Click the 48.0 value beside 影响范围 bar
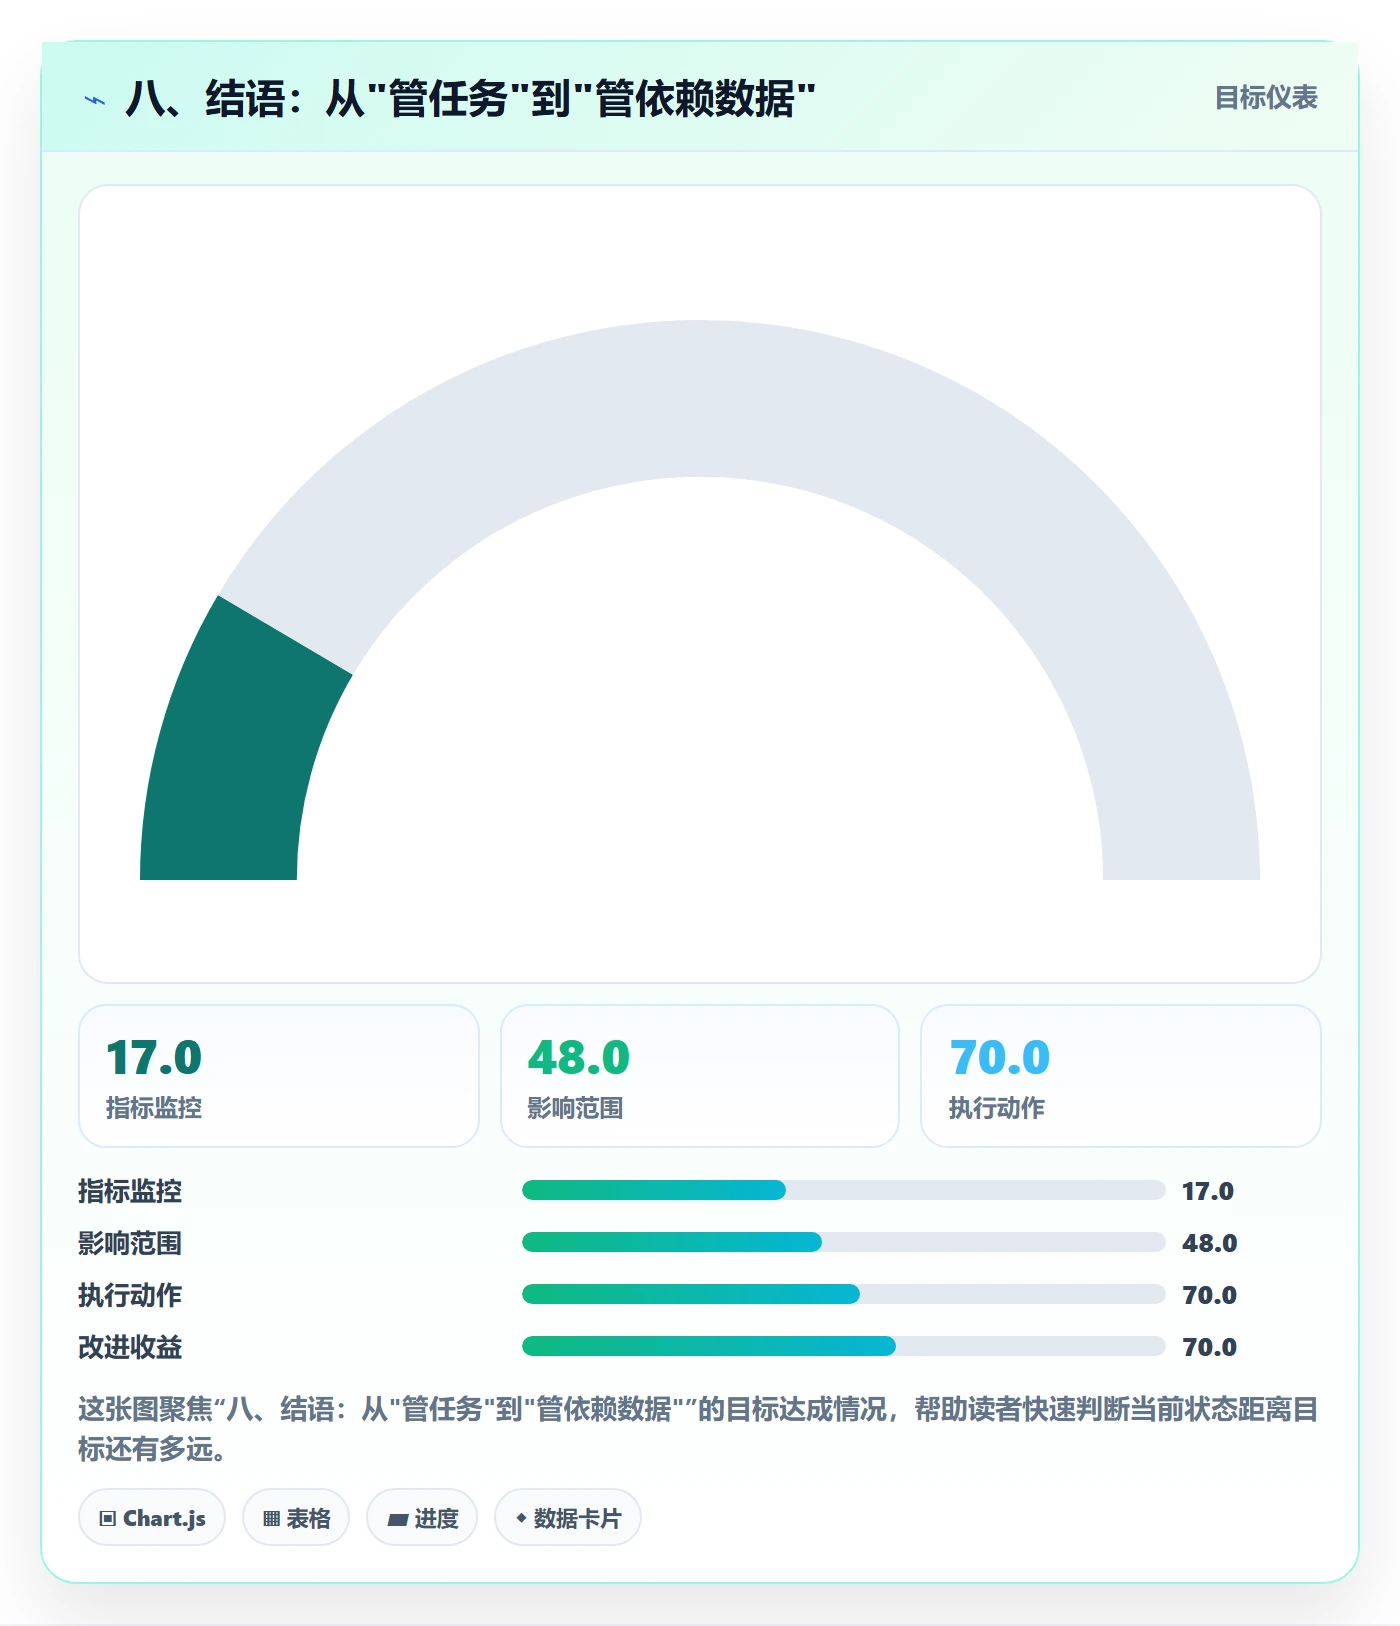Viewport: 1400px width, 1626px height. click(1210, 1243)
